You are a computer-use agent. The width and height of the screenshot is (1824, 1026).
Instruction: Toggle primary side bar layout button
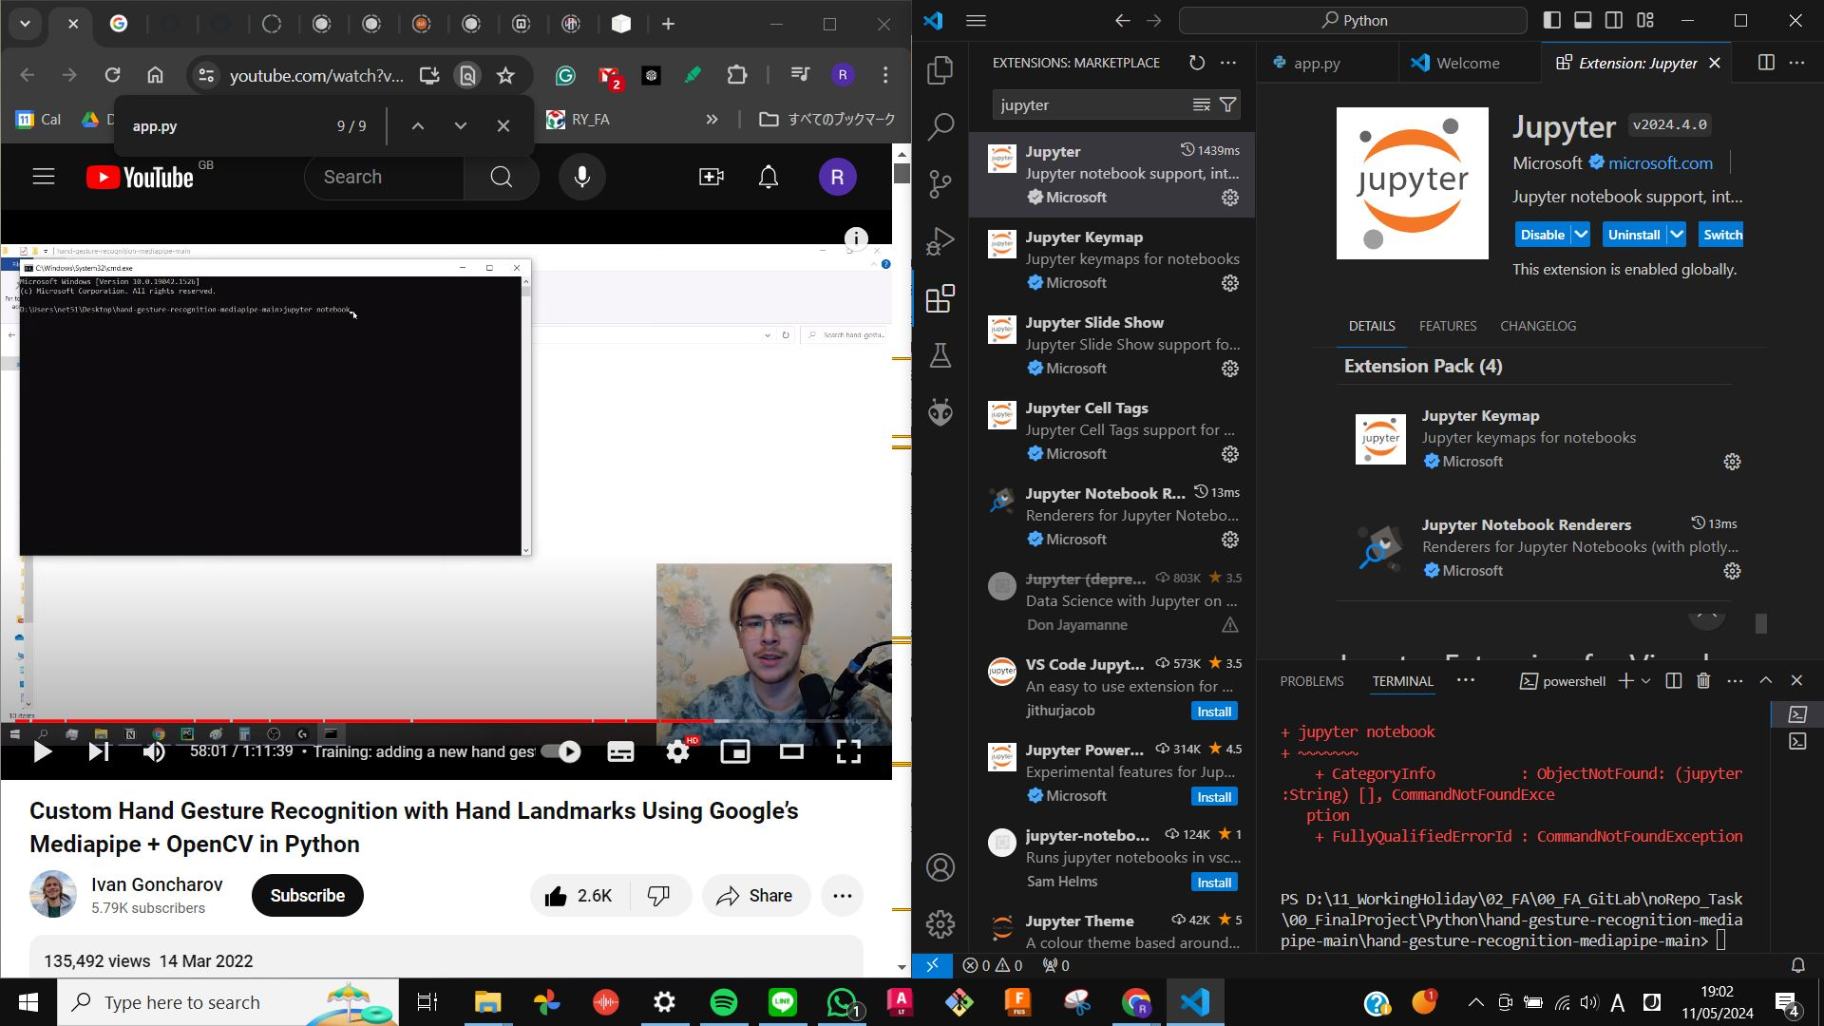tap(1552, 20)
